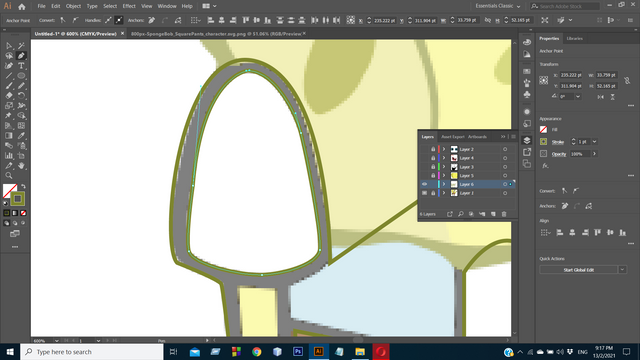Open Photoshop from the taskbar
The height and width of the screenshot is (360, 640).
(298, 352)
